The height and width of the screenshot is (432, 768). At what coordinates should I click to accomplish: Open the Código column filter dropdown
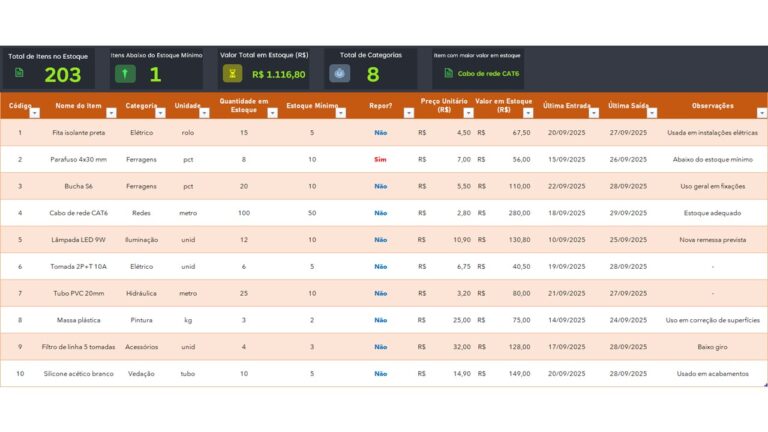pyautogui.click(x=34, y=113)
